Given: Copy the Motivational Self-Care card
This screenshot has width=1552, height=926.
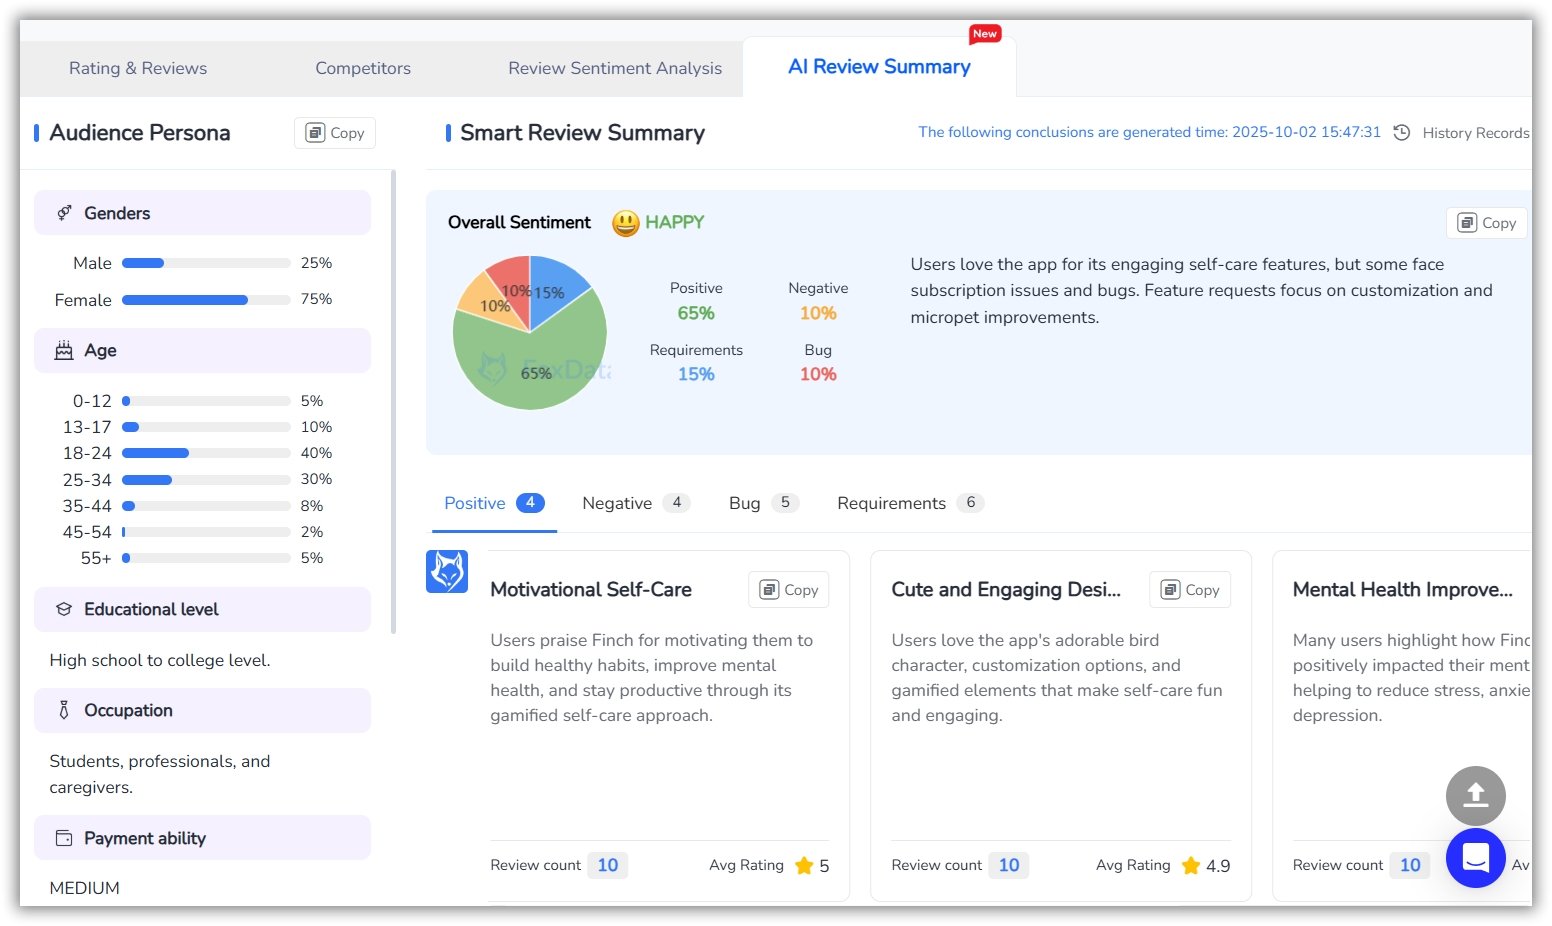Looking at the screenshot, I should 789,590.
